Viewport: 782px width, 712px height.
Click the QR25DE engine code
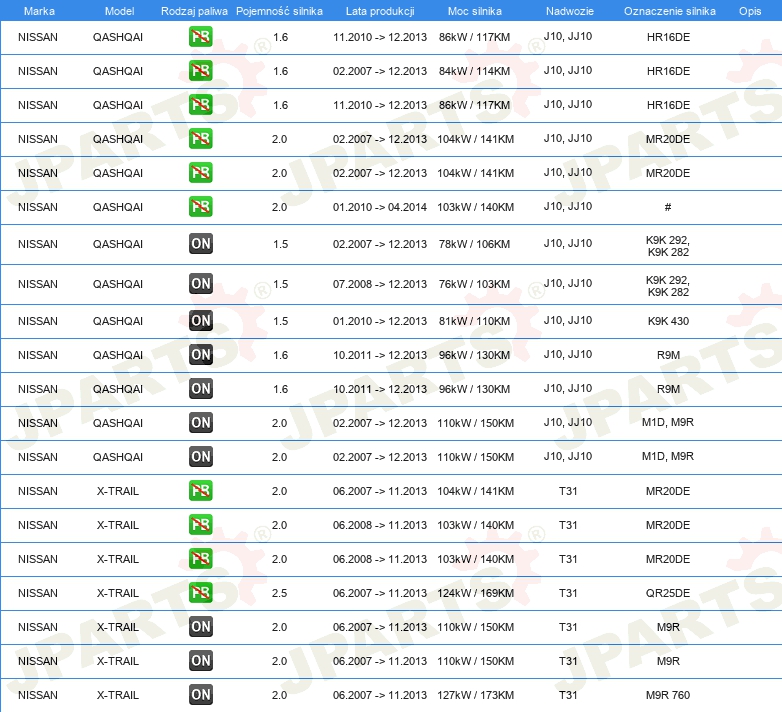668,593
